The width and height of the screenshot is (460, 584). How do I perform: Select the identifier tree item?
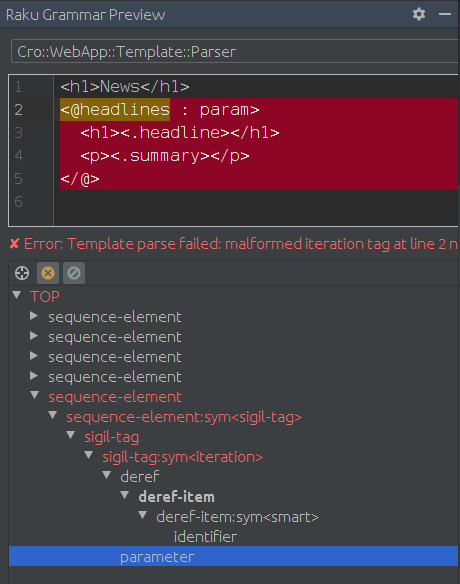pos(205,537)
